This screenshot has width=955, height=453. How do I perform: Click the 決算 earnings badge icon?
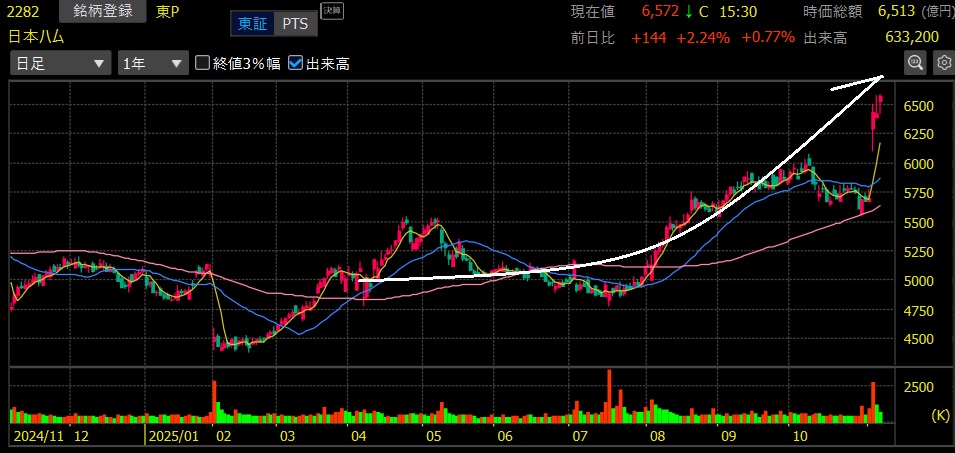point(331,12)
